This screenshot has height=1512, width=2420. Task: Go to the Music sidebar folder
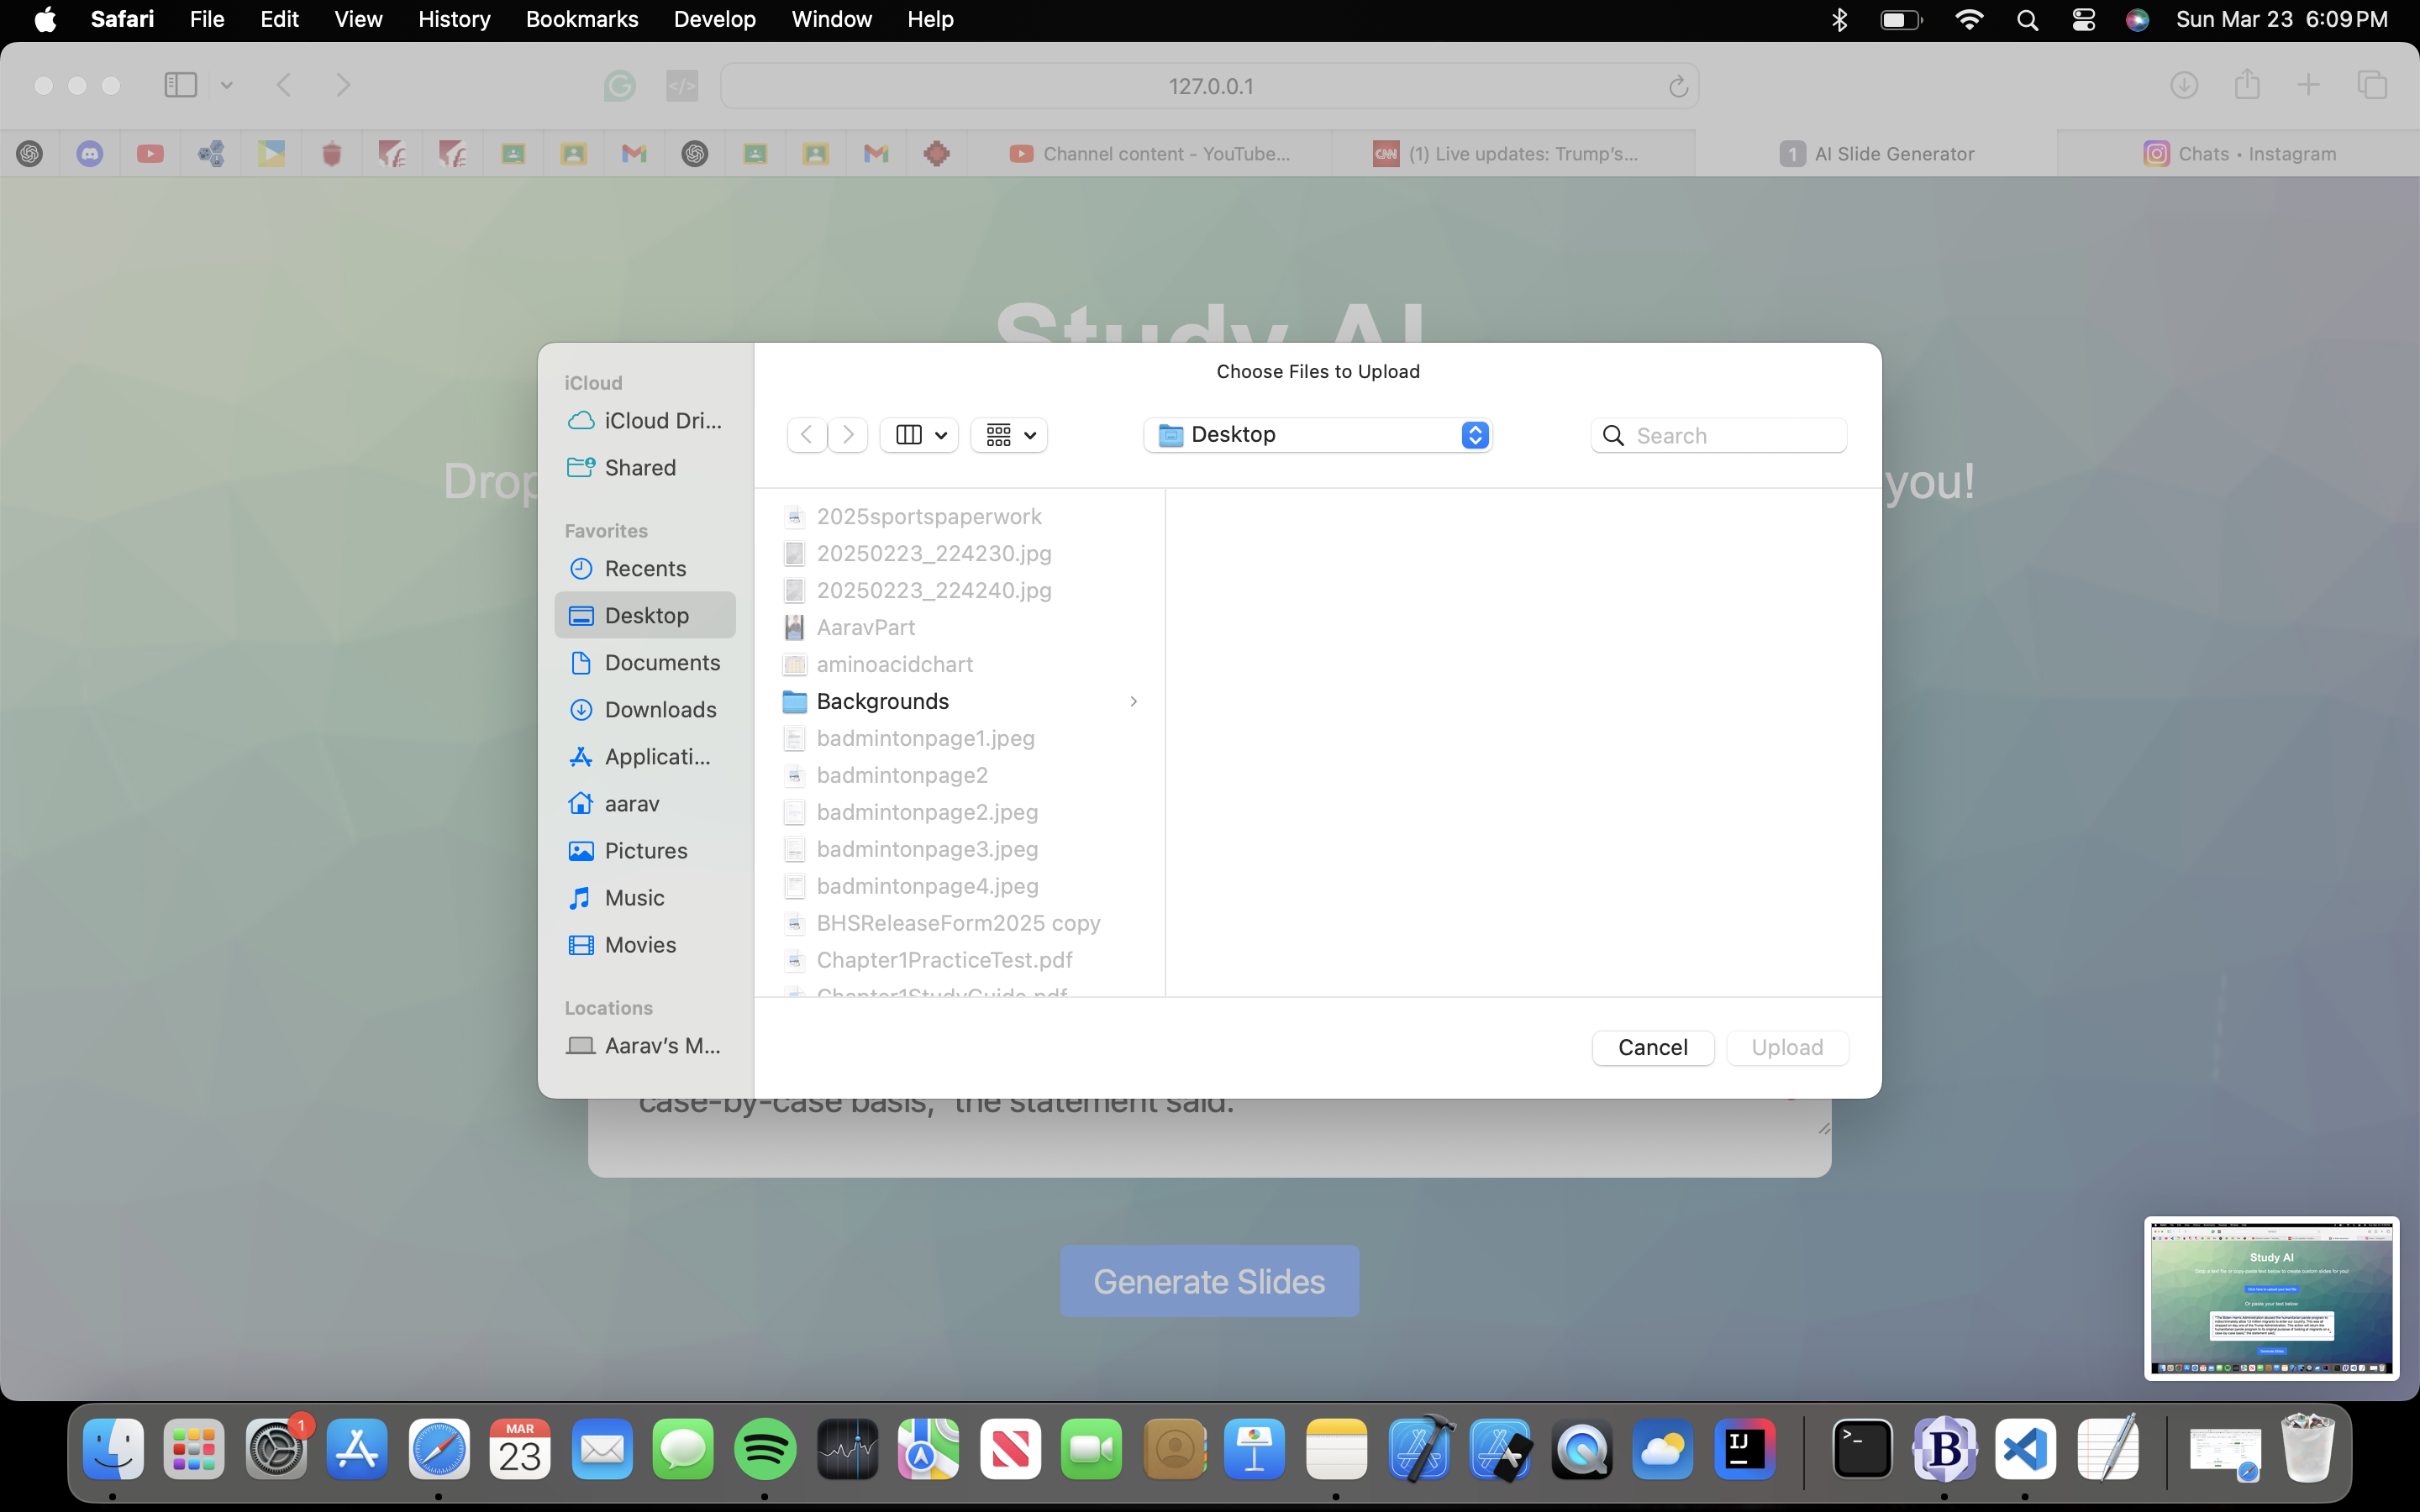click(x=634, y=897)
